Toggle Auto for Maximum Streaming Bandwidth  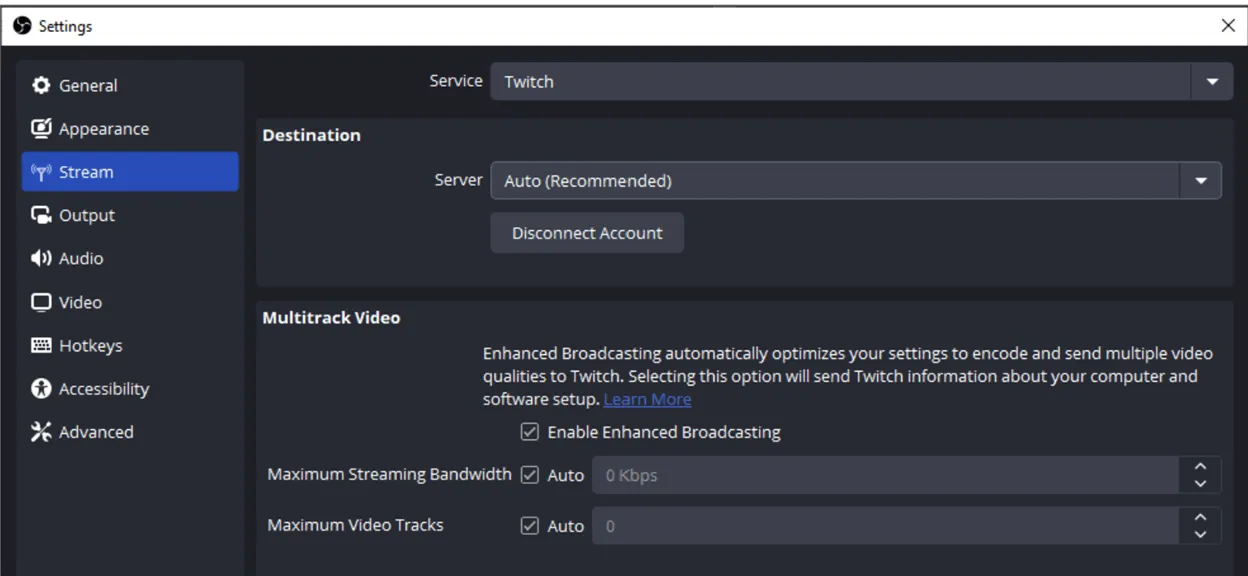[x=530, y=475]
